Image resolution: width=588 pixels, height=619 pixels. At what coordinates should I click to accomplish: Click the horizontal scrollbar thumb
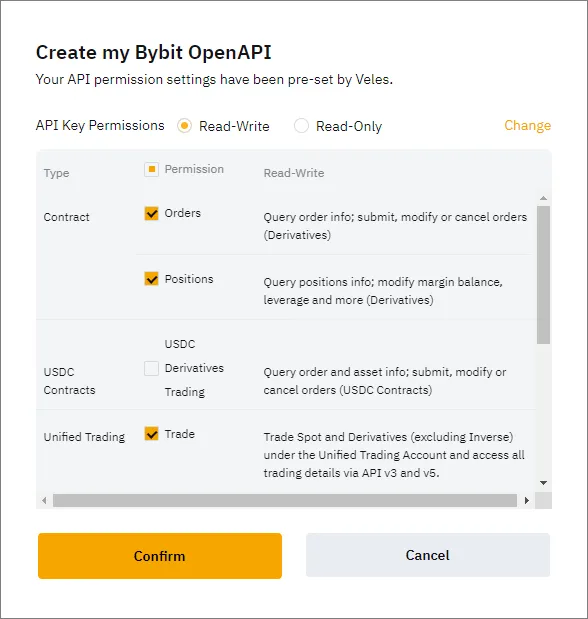coord(285,500)
